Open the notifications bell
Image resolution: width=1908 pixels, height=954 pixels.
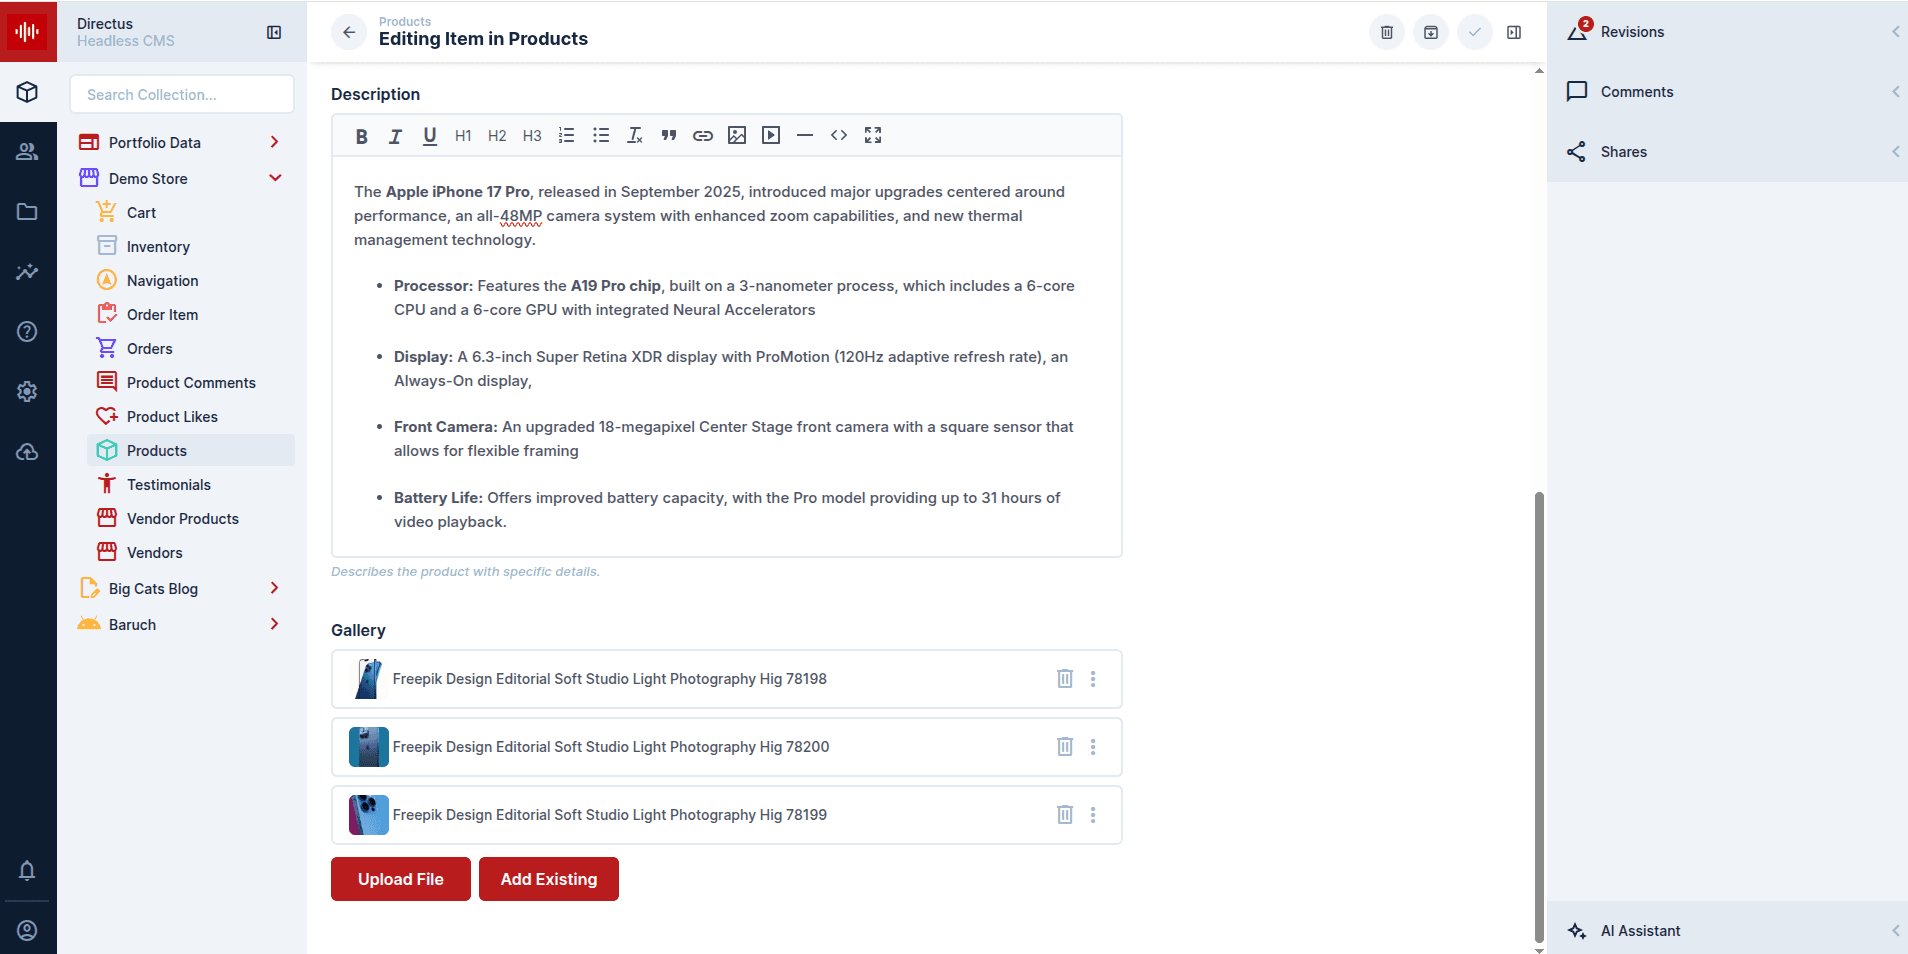tap(28, 870)
